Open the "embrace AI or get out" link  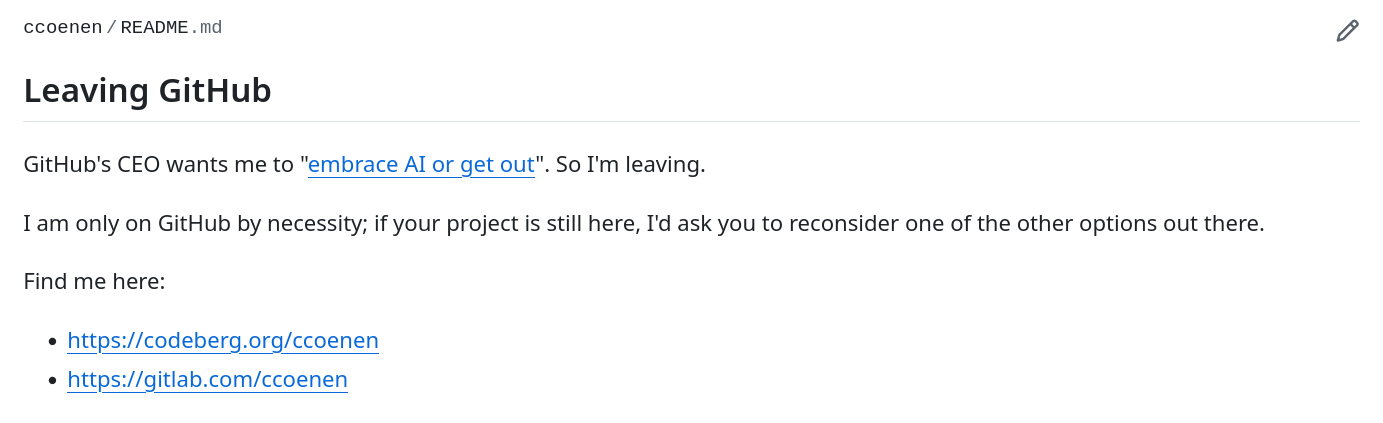tap(421, 164)
